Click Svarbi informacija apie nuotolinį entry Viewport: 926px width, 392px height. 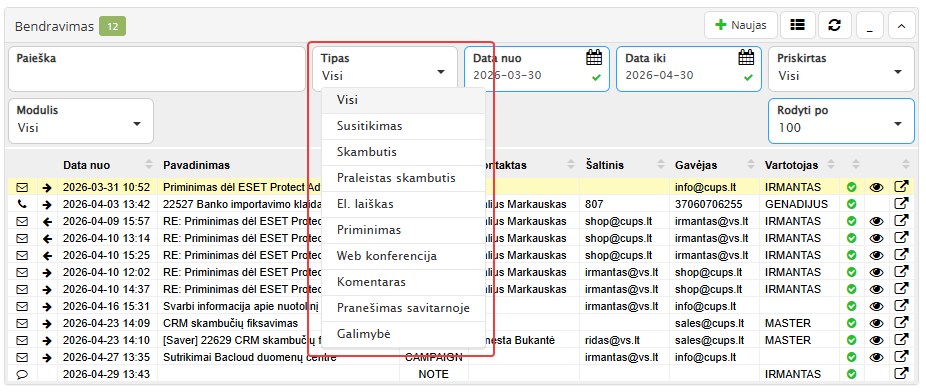241,306
